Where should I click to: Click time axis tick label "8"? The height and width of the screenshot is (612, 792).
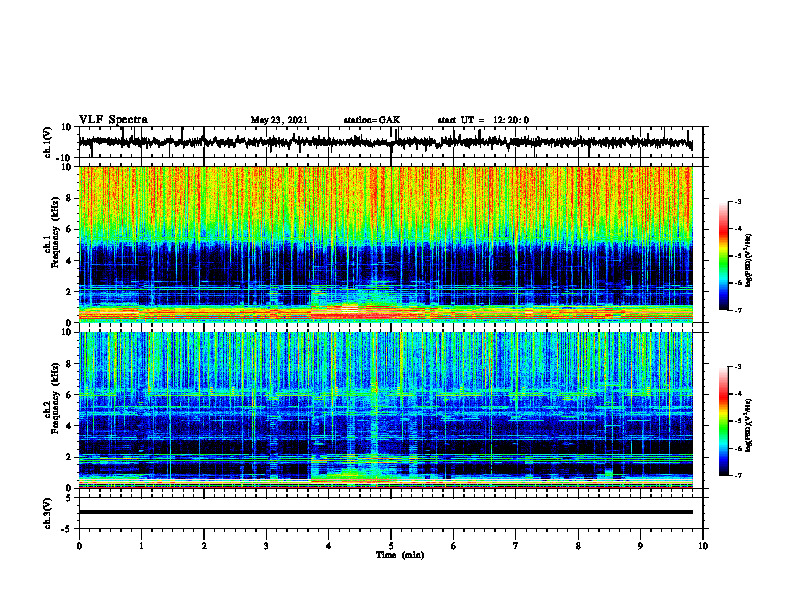pyautogui.click(x=578, y=546)
